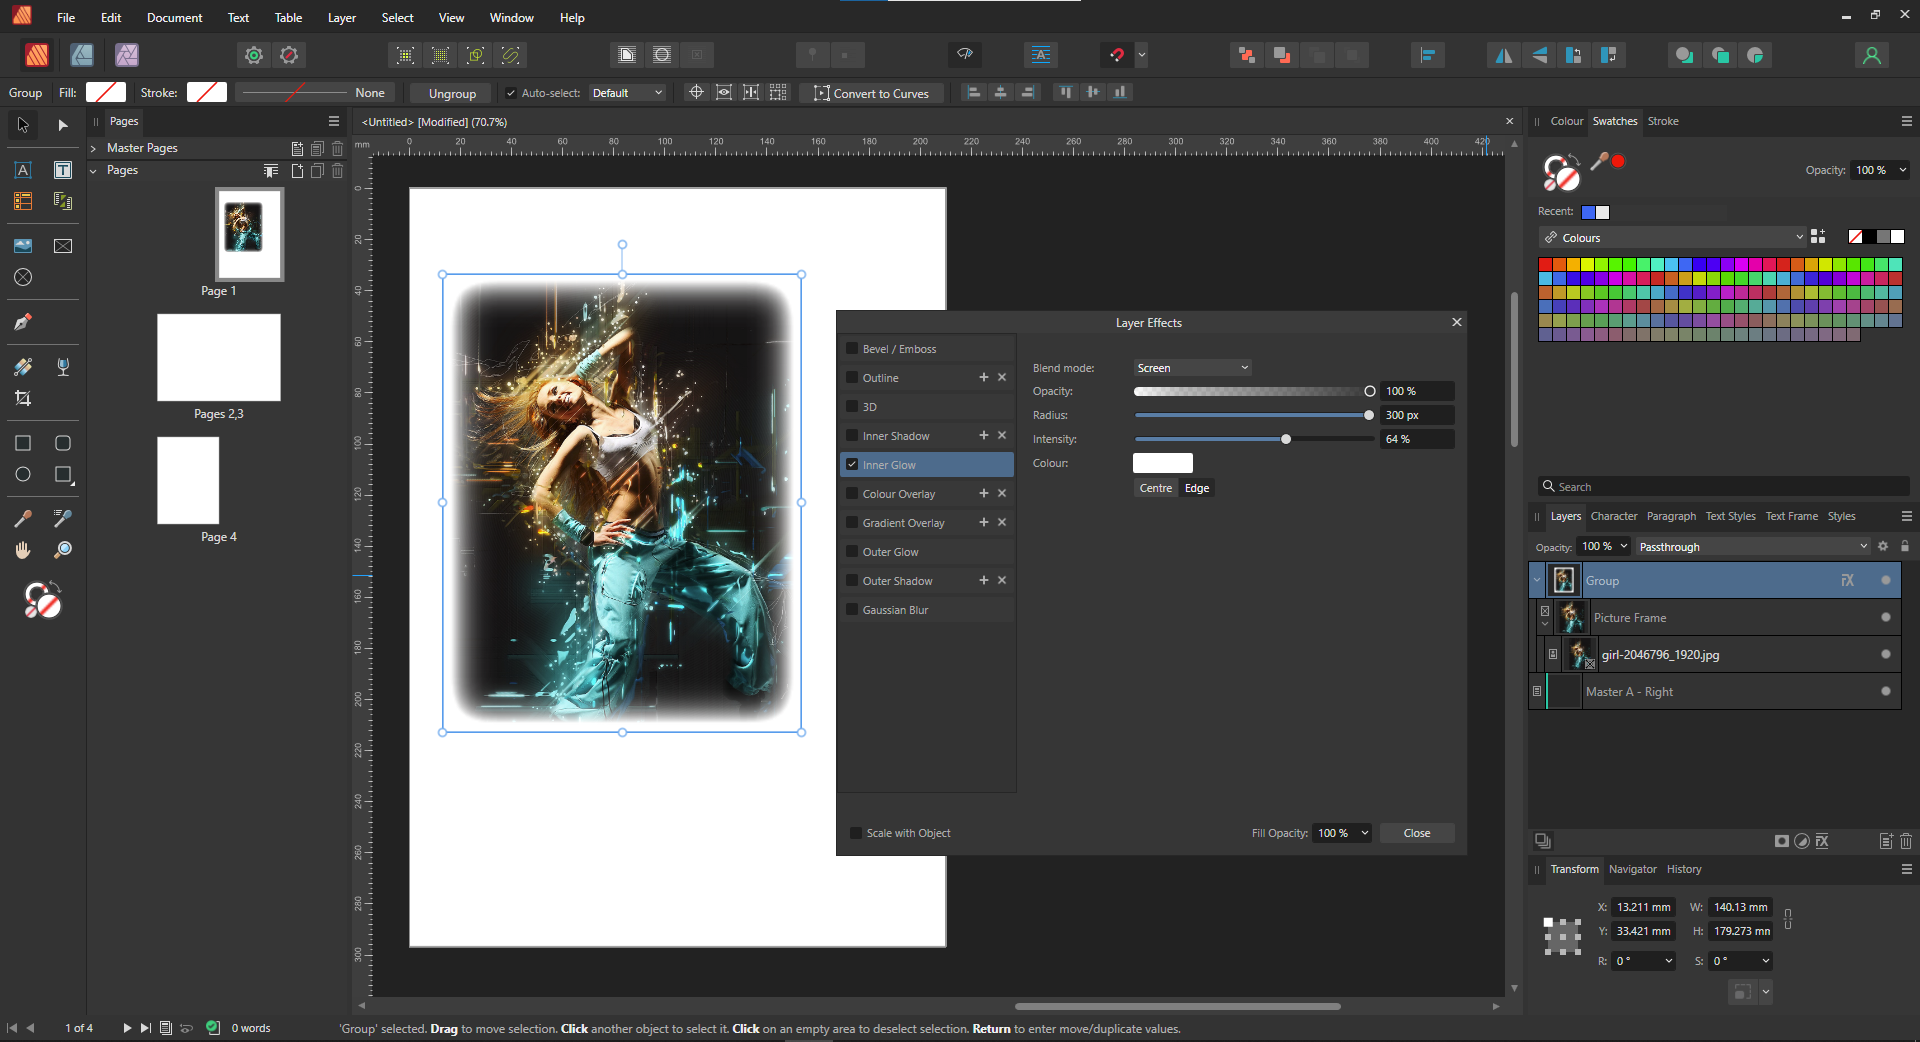
Task: Uncheck the Inner Glow effect checkbox
Action: [x=852, y=464]
